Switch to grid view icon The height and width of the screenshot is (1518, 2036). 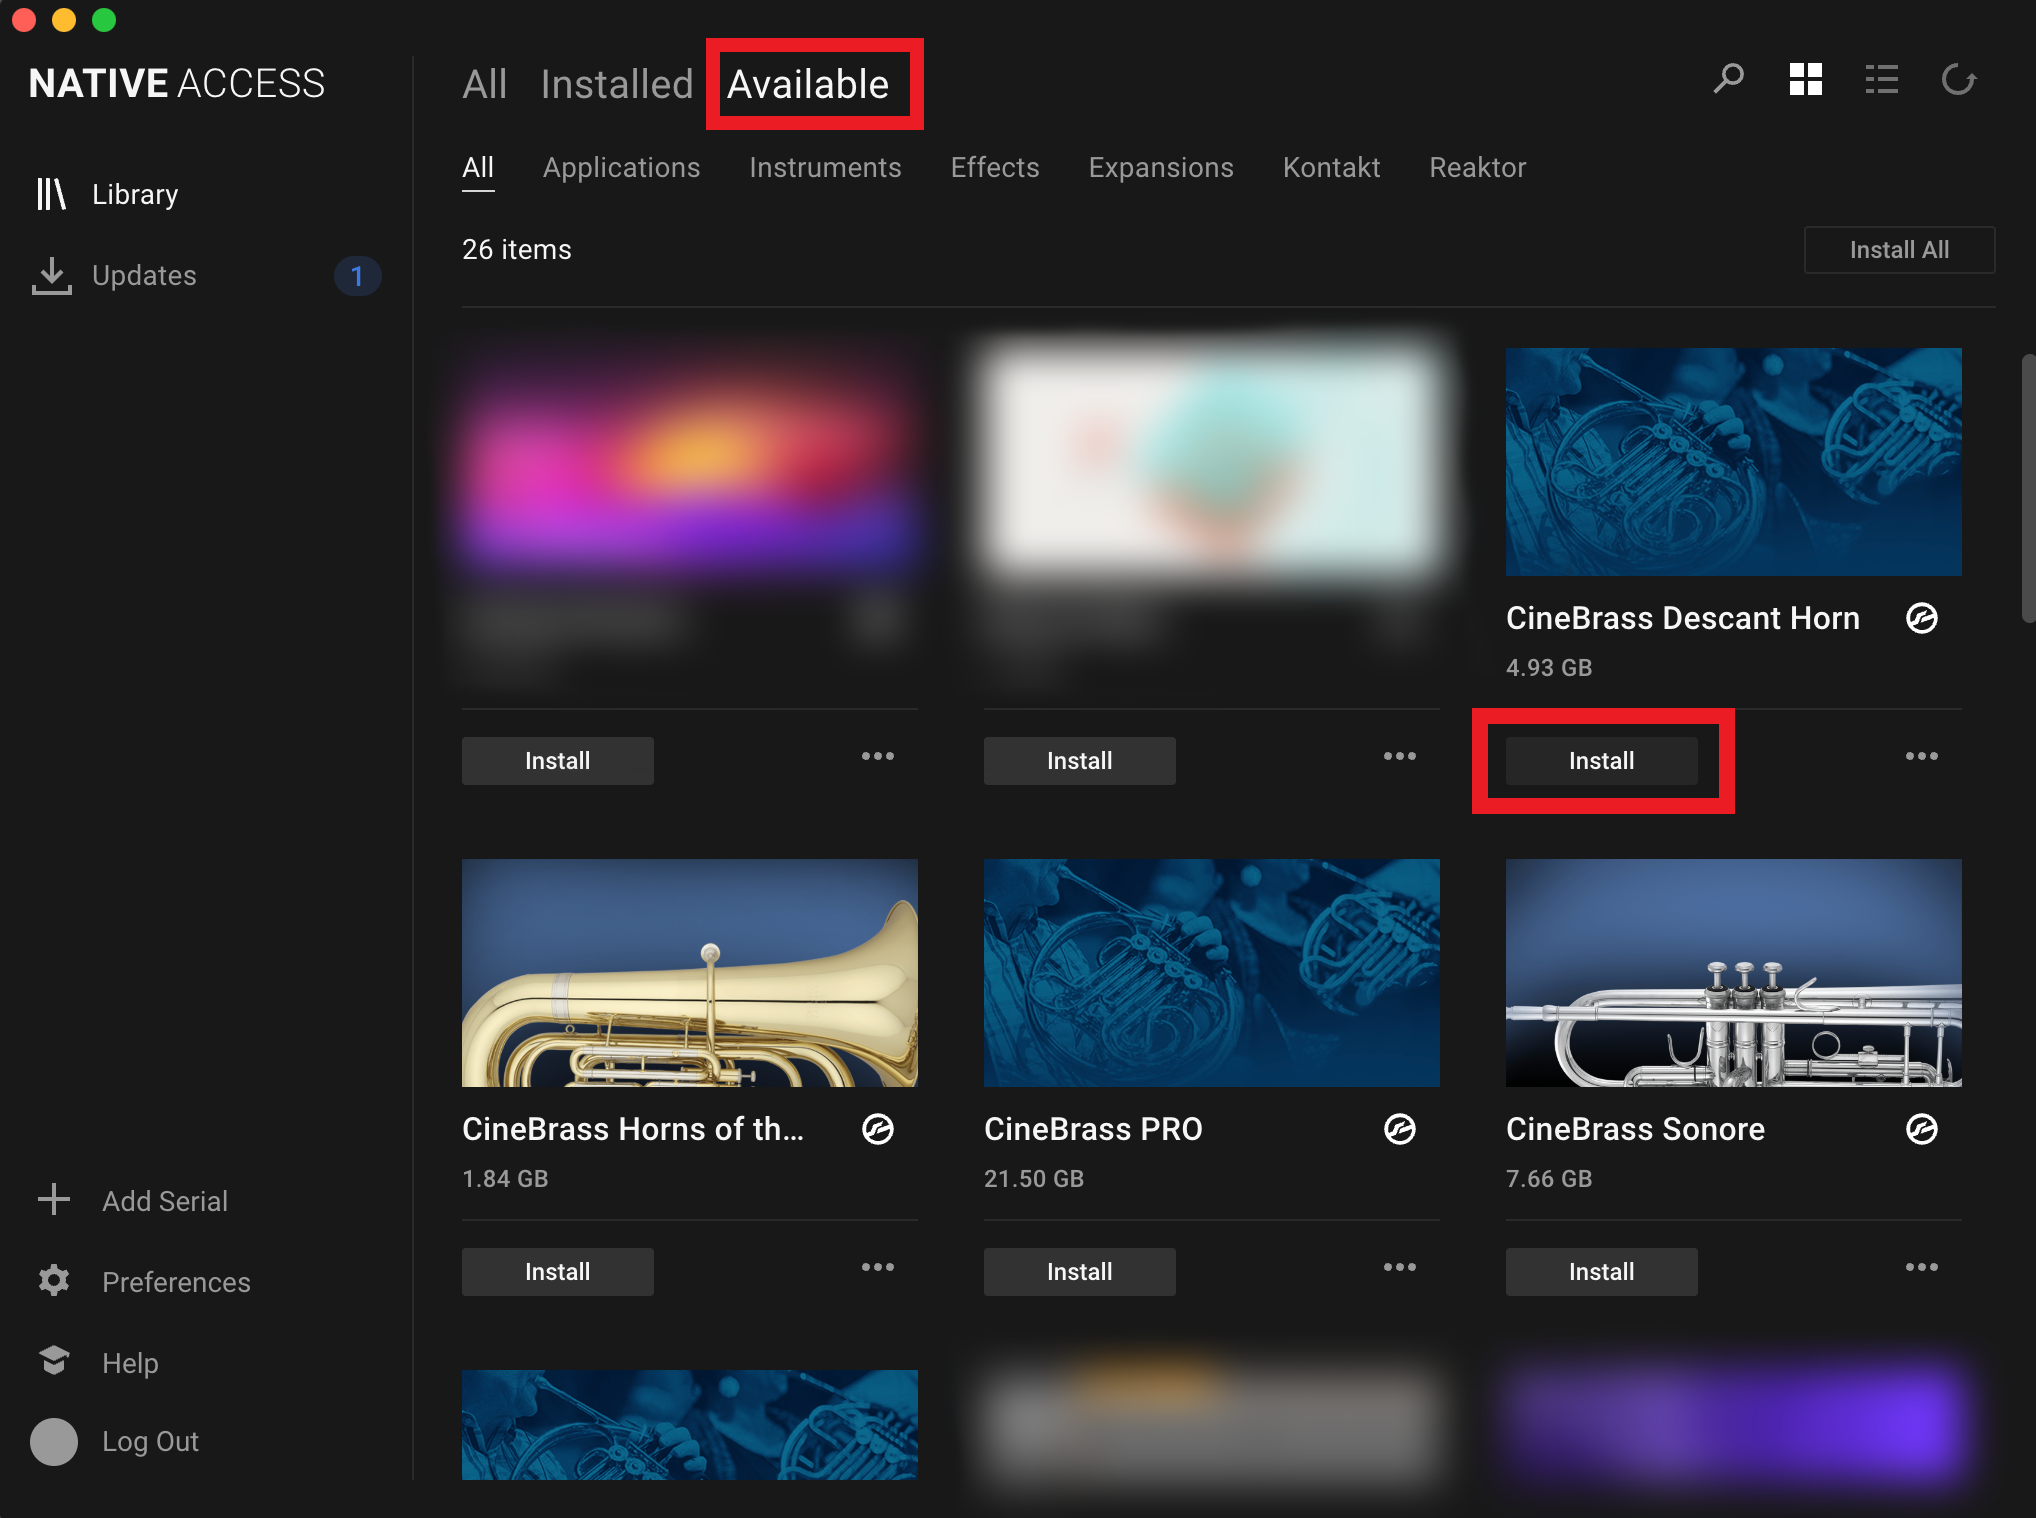click(x=1806, y=79)
